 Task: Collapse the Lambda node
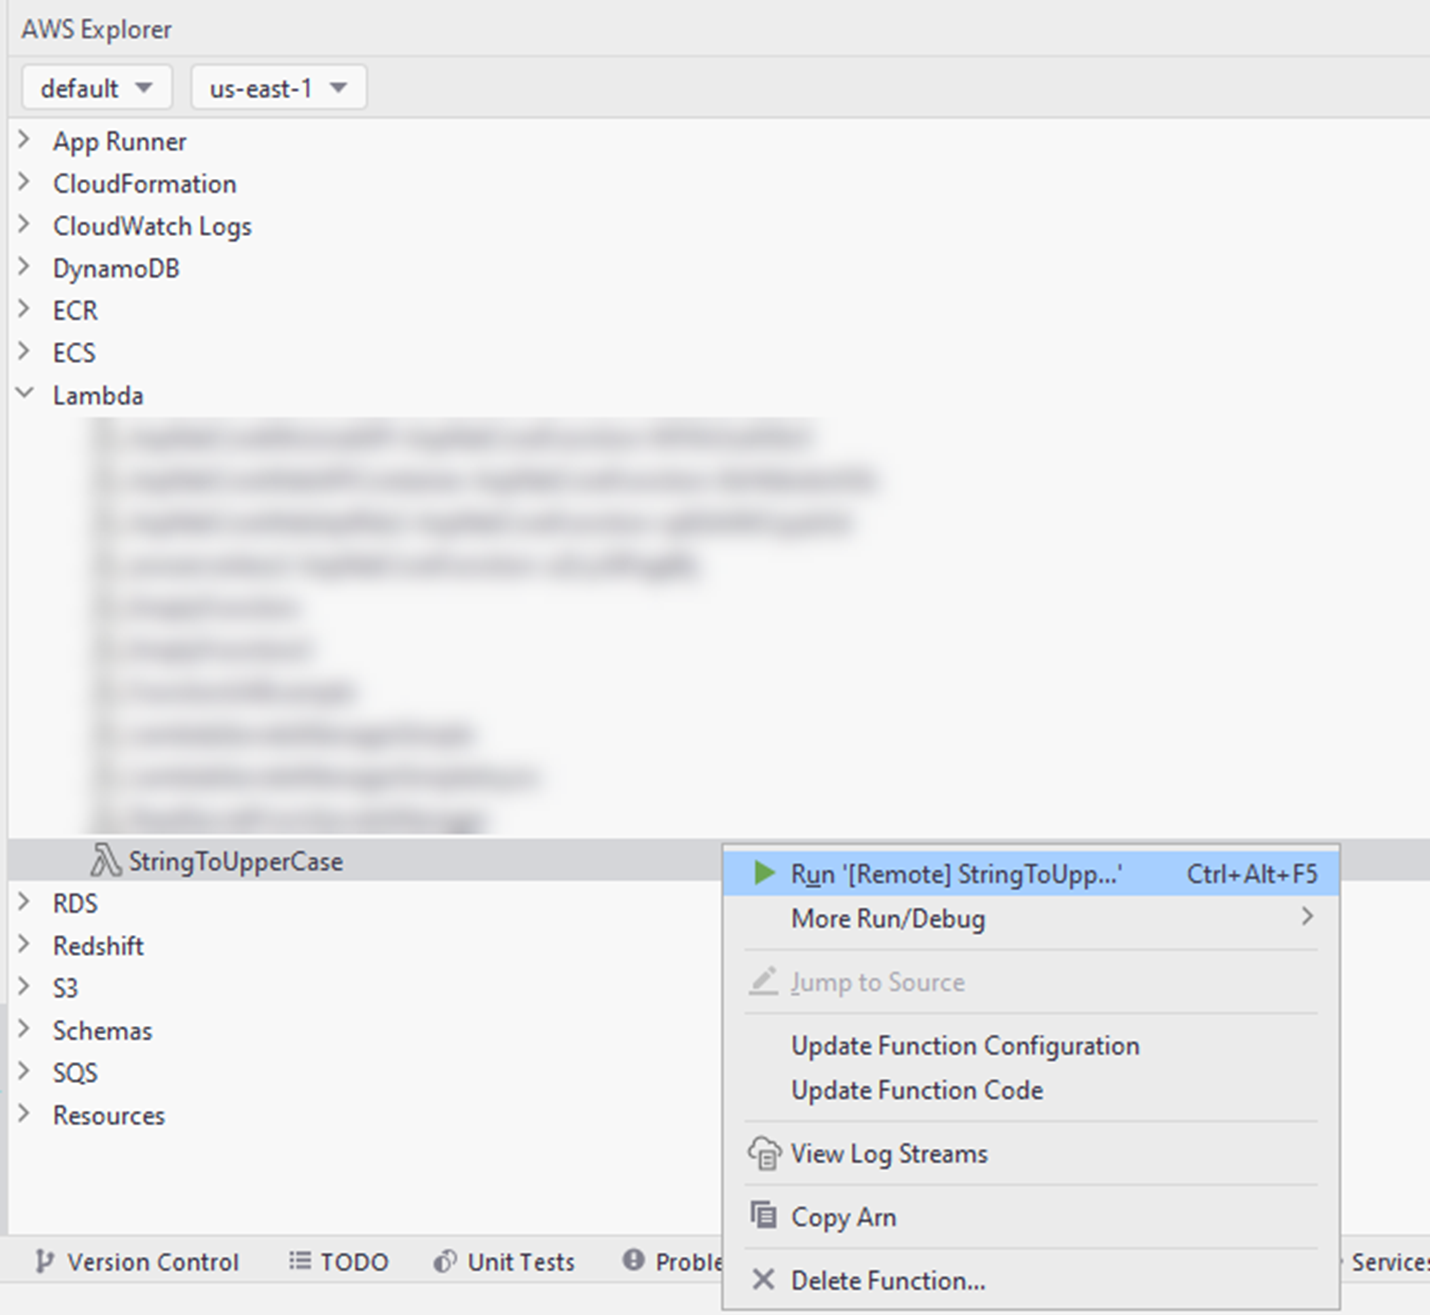click(x=25, y=394)
